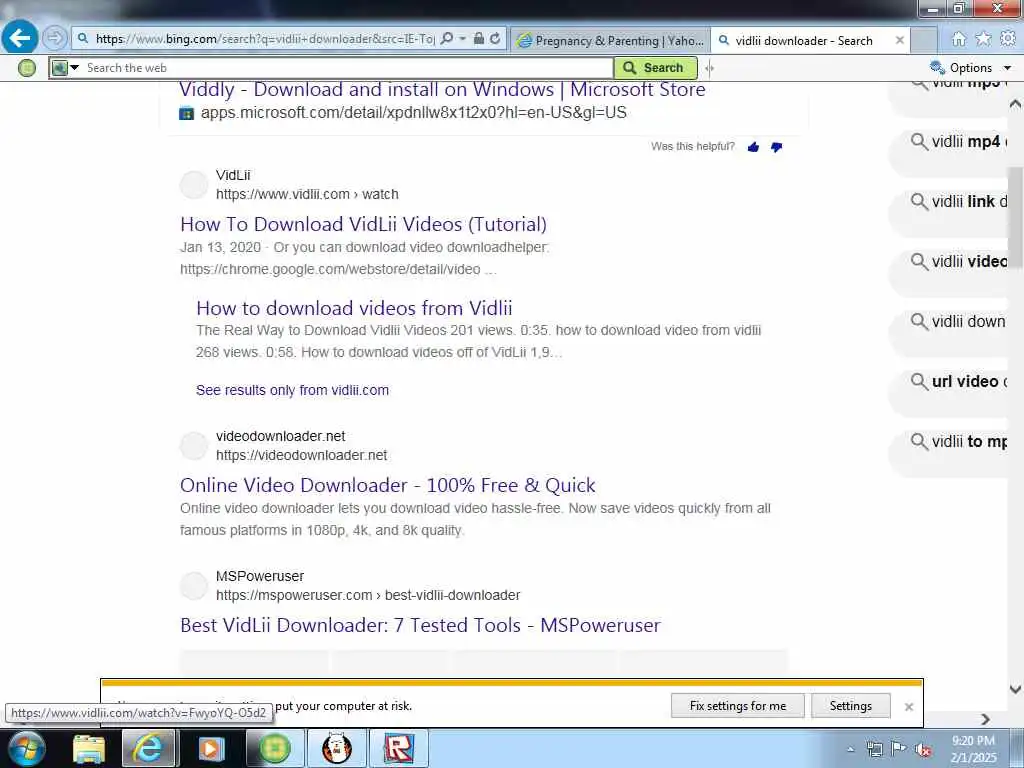Open the Windows Start button
Image resolution: width=1024 pixels, height=768 pixels.
(26, 748)
